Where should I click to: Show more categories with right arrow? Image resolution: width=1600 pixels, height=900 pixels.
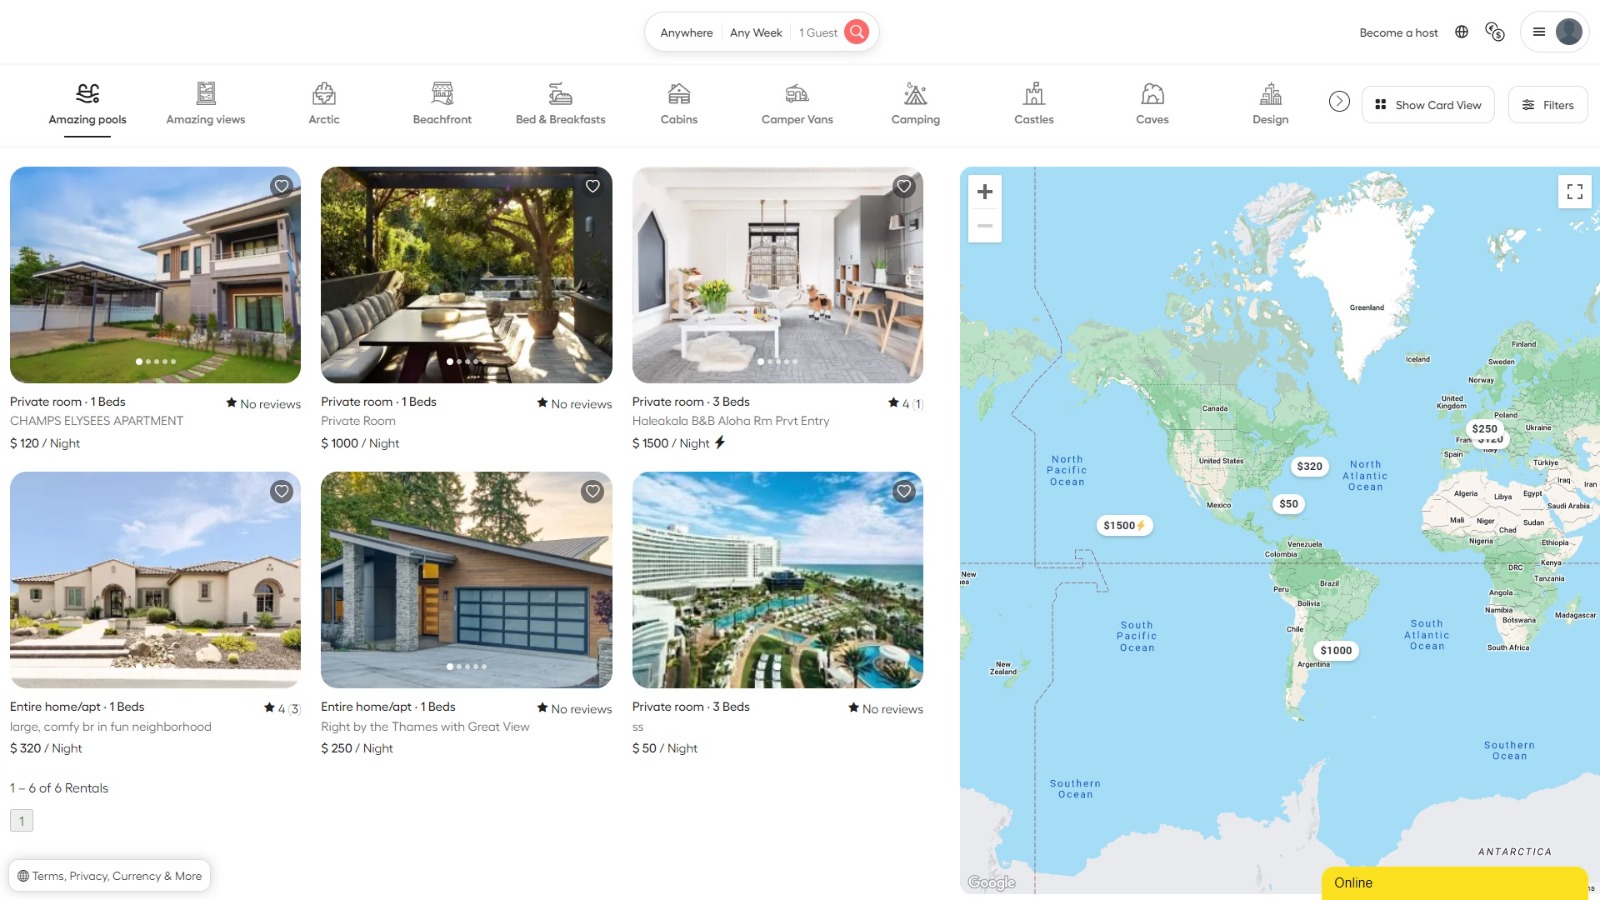click(x=1339, y=101)
